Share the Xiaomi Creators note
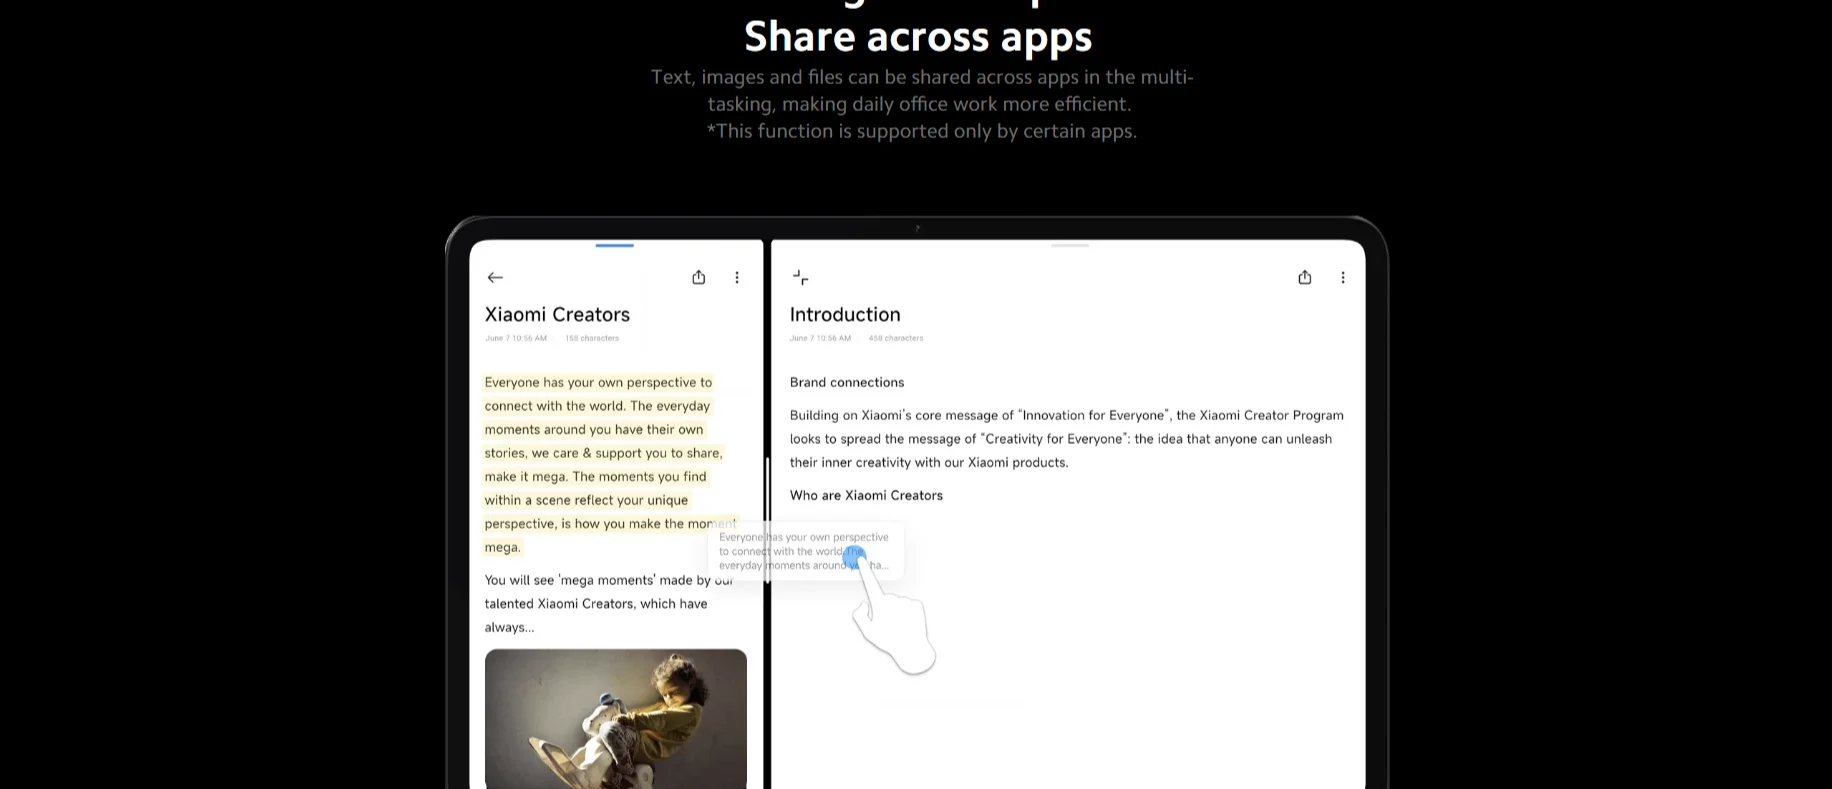1832x789 pixels. pos(699,277)
